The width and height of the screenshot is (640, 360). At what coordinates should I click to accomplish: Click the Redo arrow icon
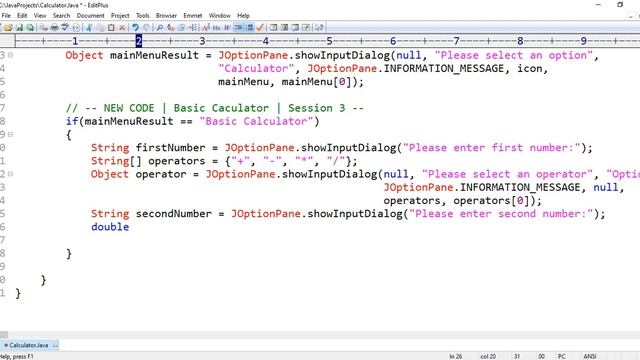click(146, 28)
